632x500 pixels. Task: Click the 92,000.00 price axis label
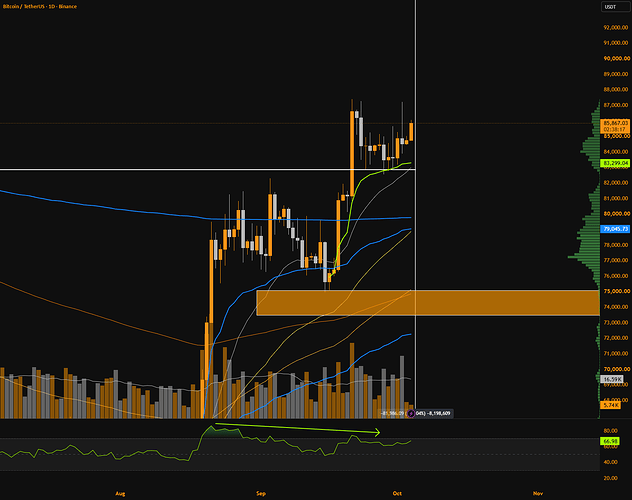tap(615, 27)
